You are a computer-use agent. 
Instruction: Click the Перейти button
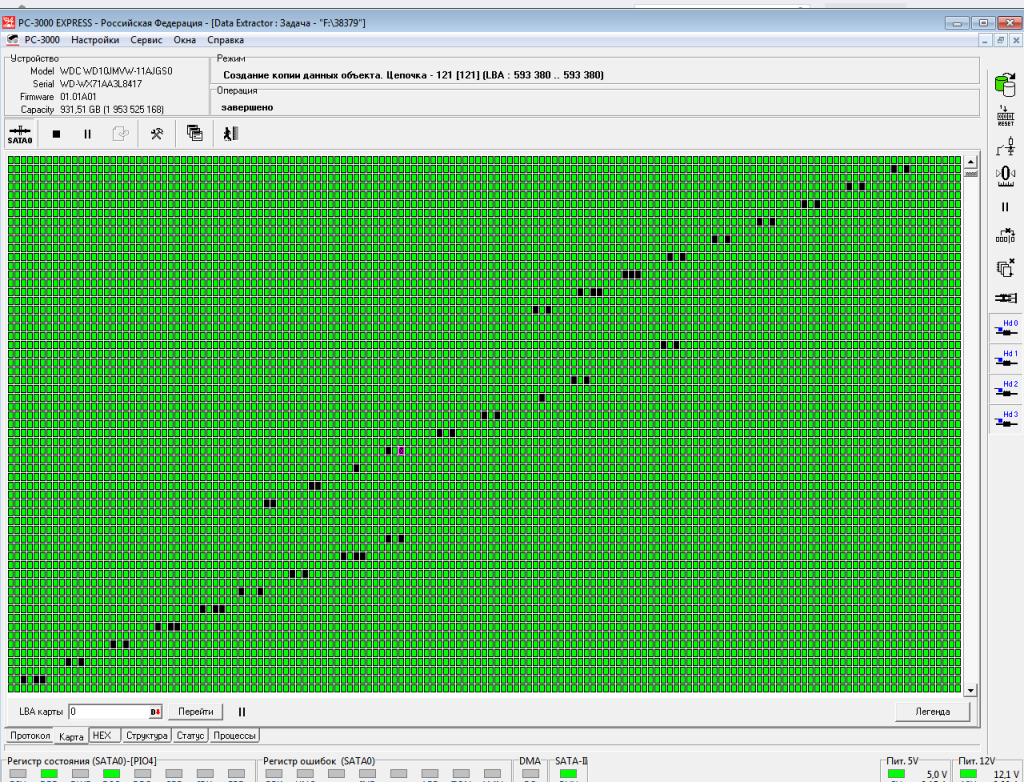pos(196,711)
